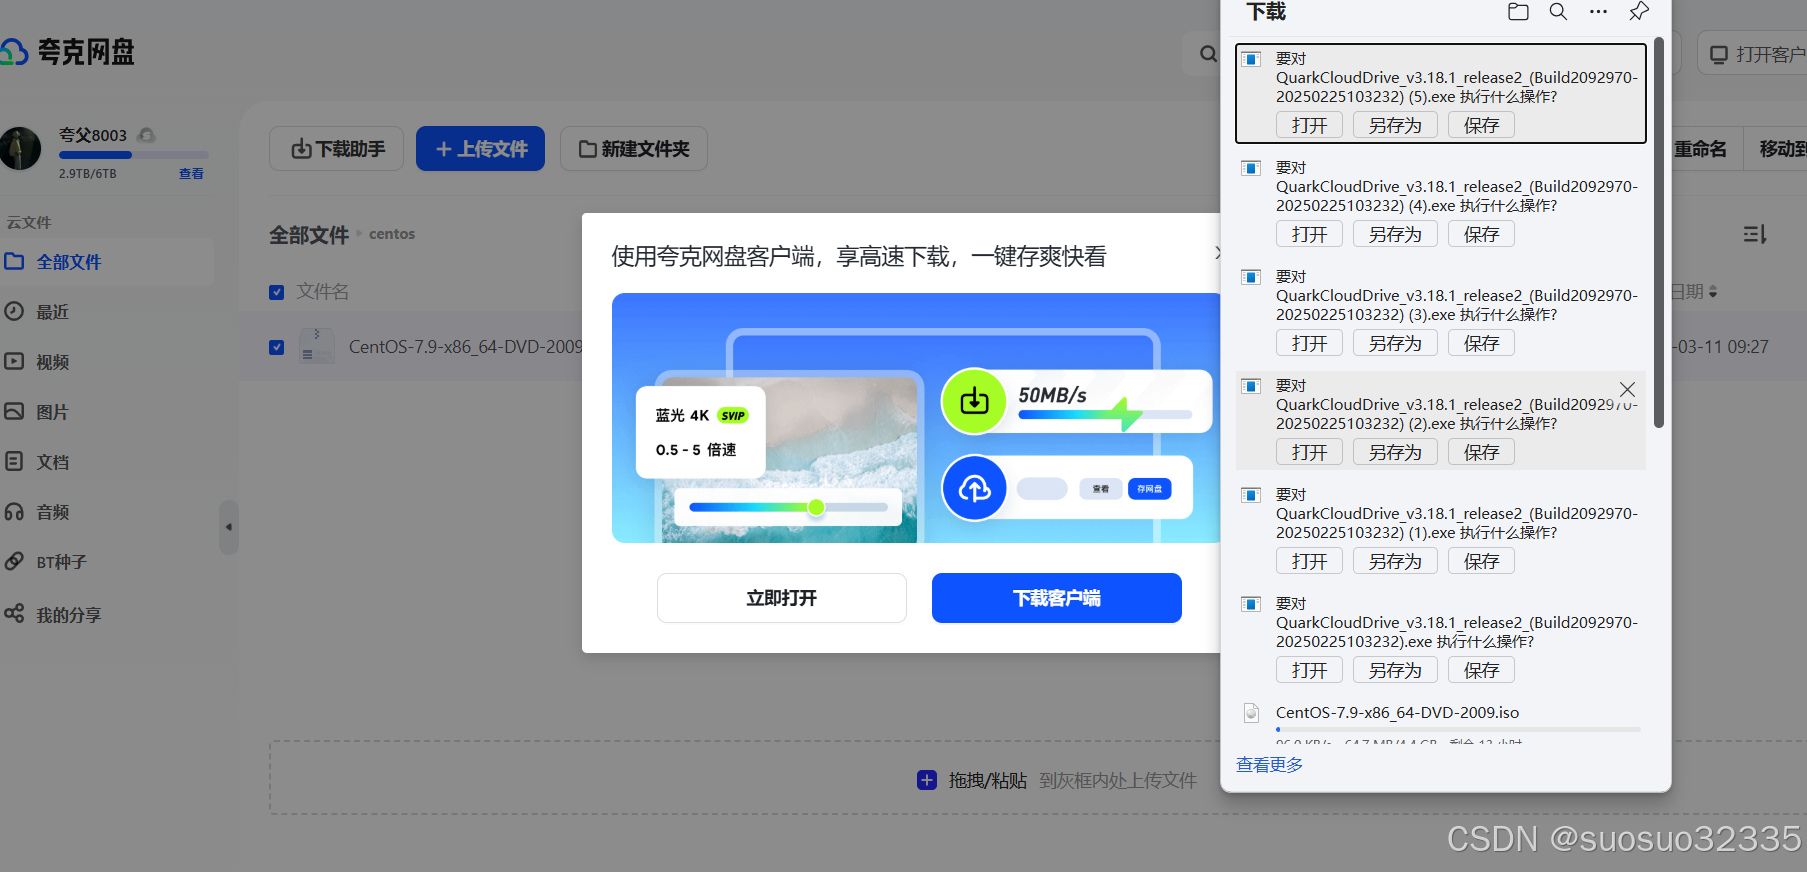Open the user avatar 夸父8003
The height and width of the screenshot is (872, 1807).
click(21, 148)
